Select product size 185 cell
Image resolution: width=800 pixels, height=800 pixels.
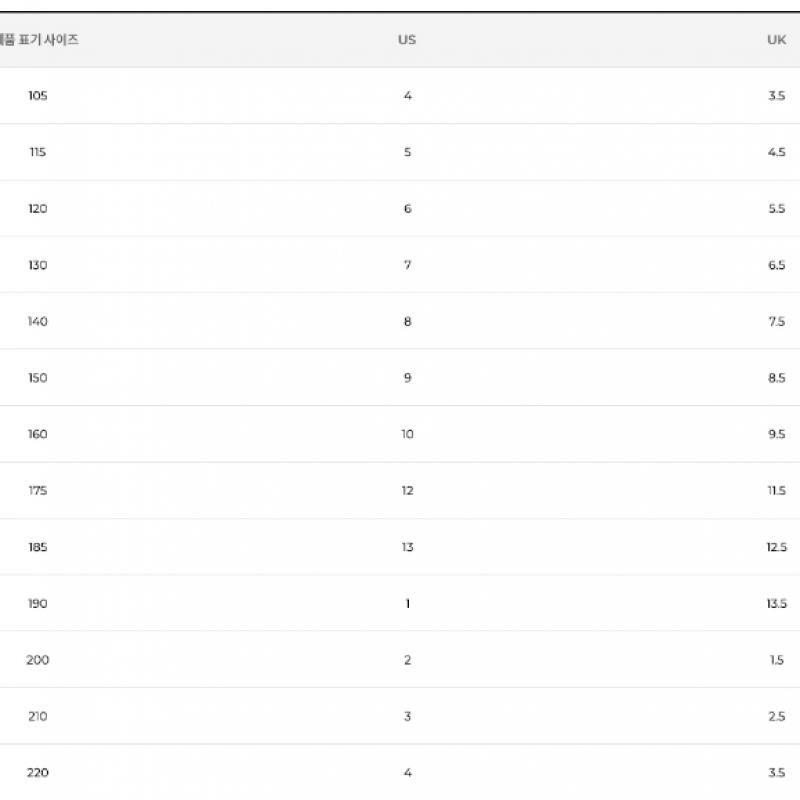[38, 547]
